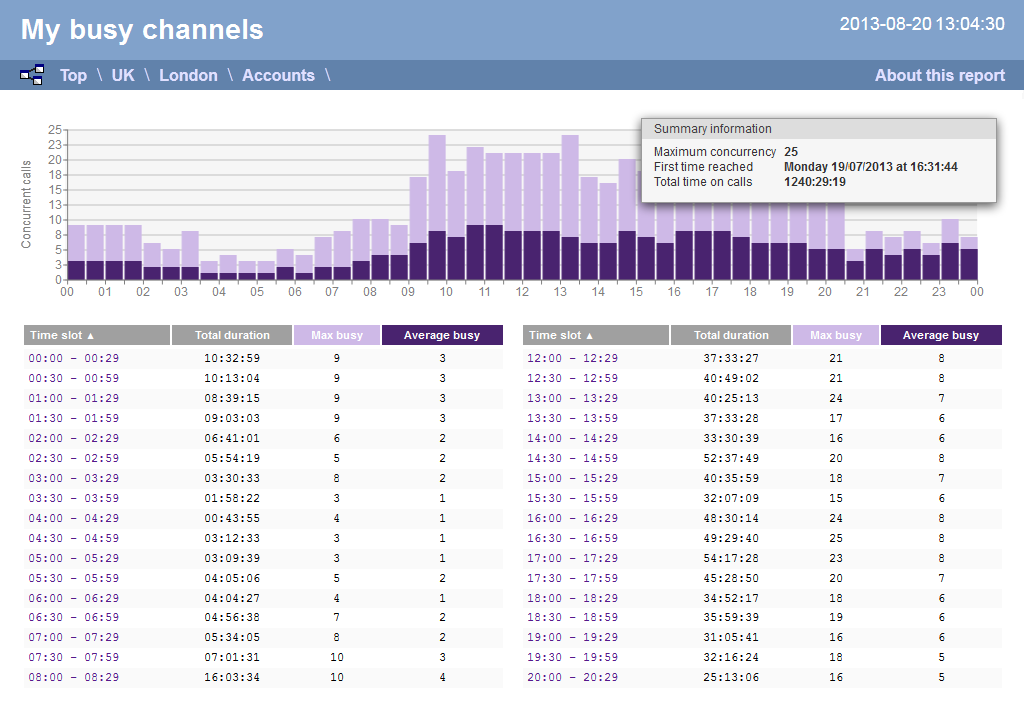Open the UK breadcrumb link
The image size is (1024, 702).
pyautogui.click(x=122, y=75)
